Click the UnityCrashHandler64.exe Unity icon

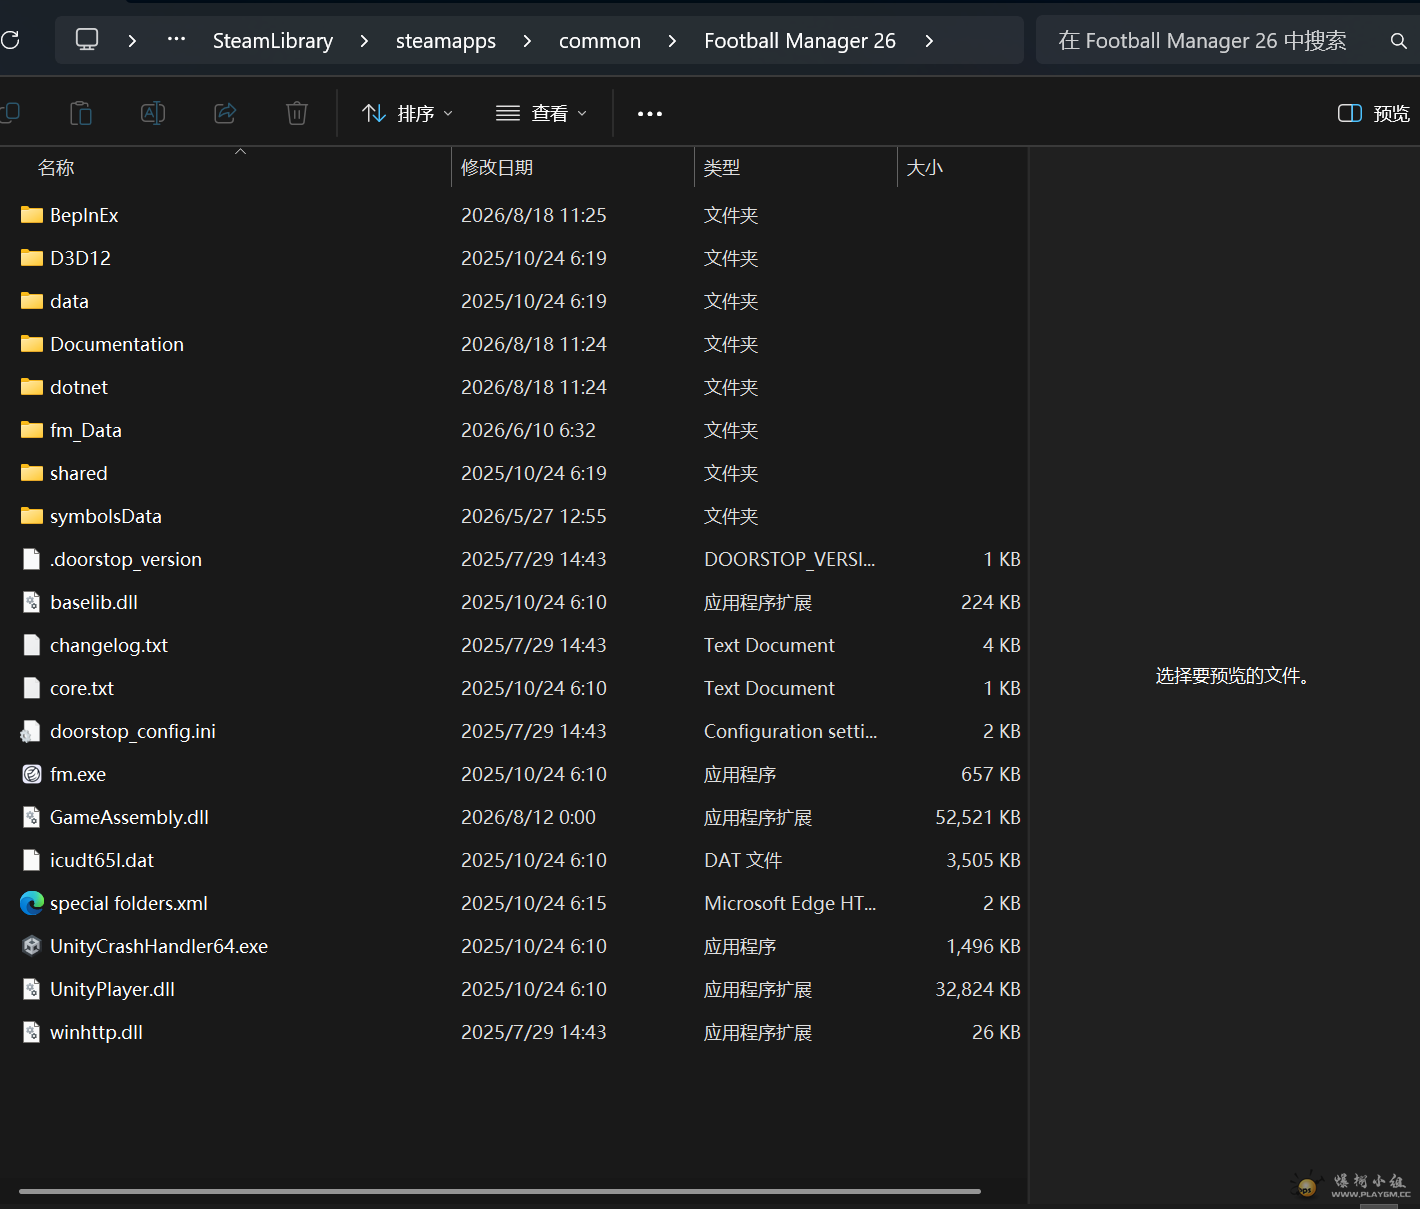32,946
